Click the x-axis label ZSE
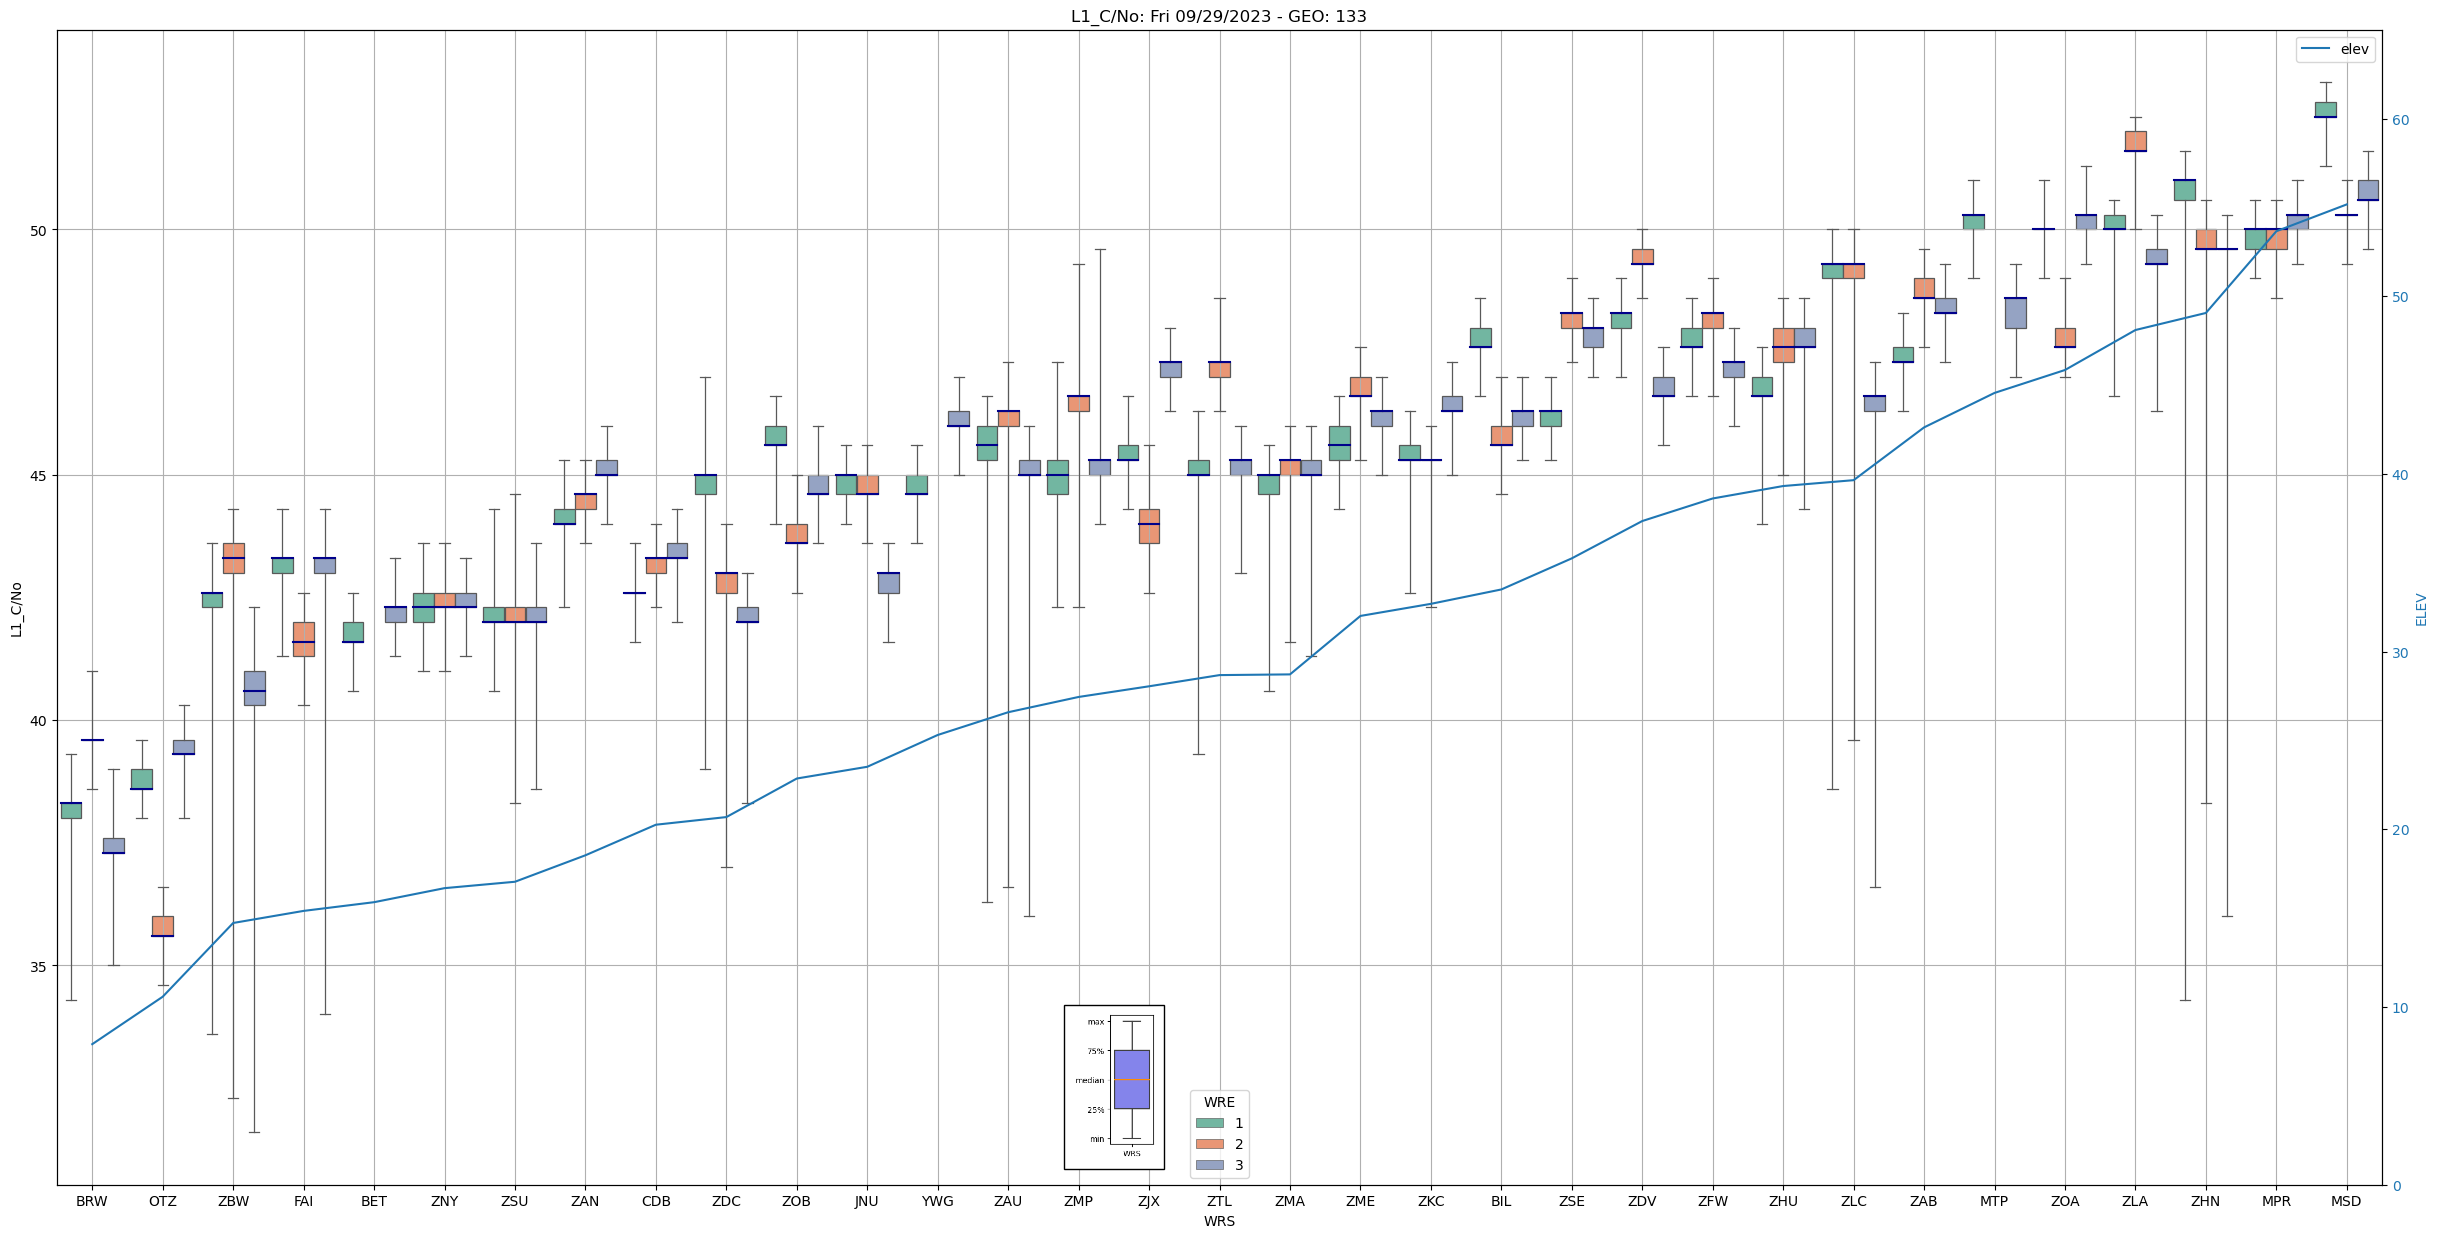Screen dimensions: 2439x1238 [1572, 1201]
